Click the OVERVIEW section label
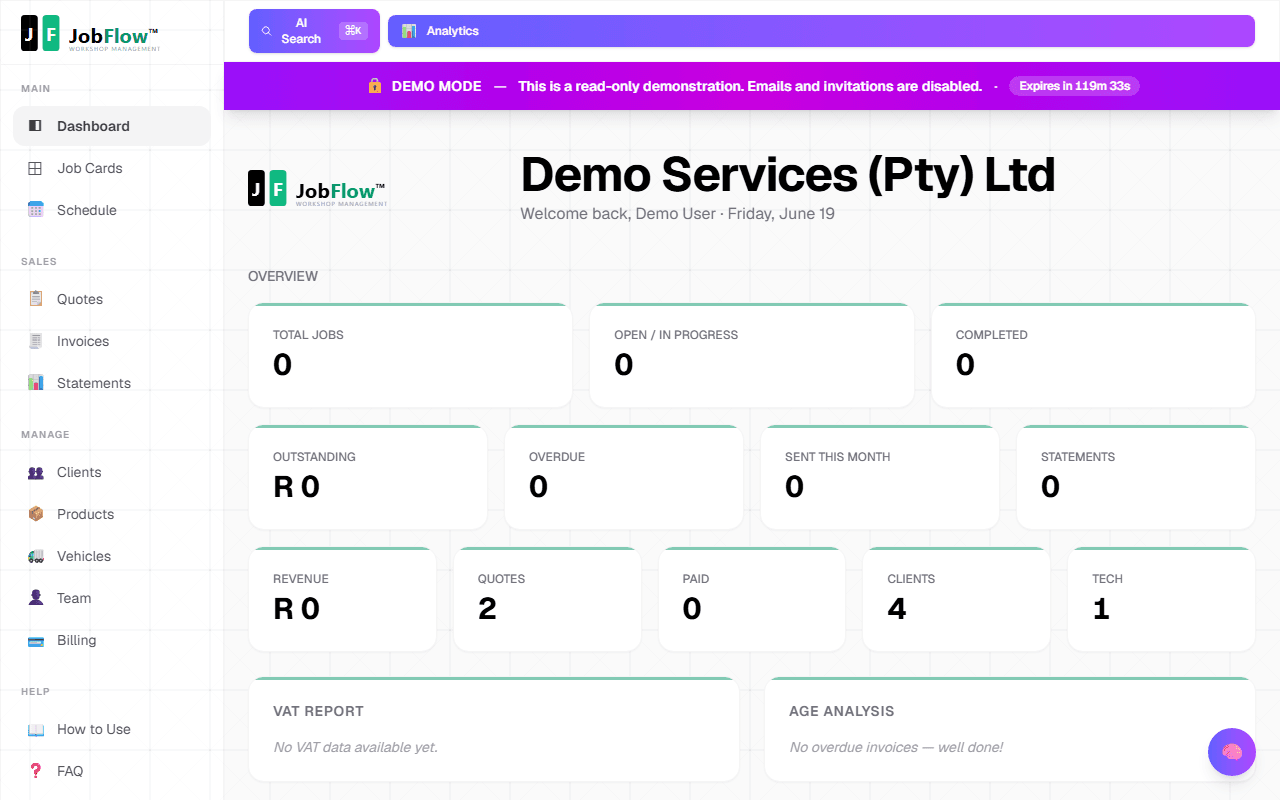The image size is (1280, 800). (283, 276)
